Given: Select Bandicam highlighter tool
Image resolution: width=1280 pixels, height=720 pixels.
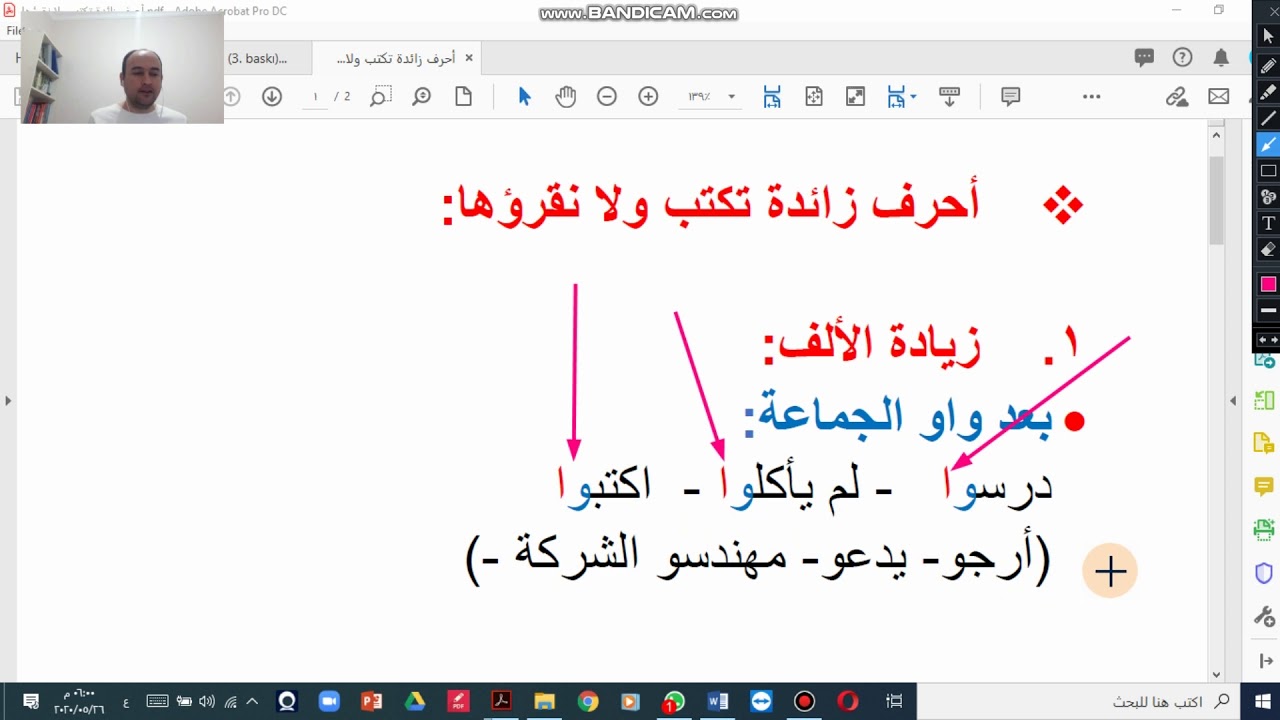Looking at the screenshot, I should [x=1268, y=91].
